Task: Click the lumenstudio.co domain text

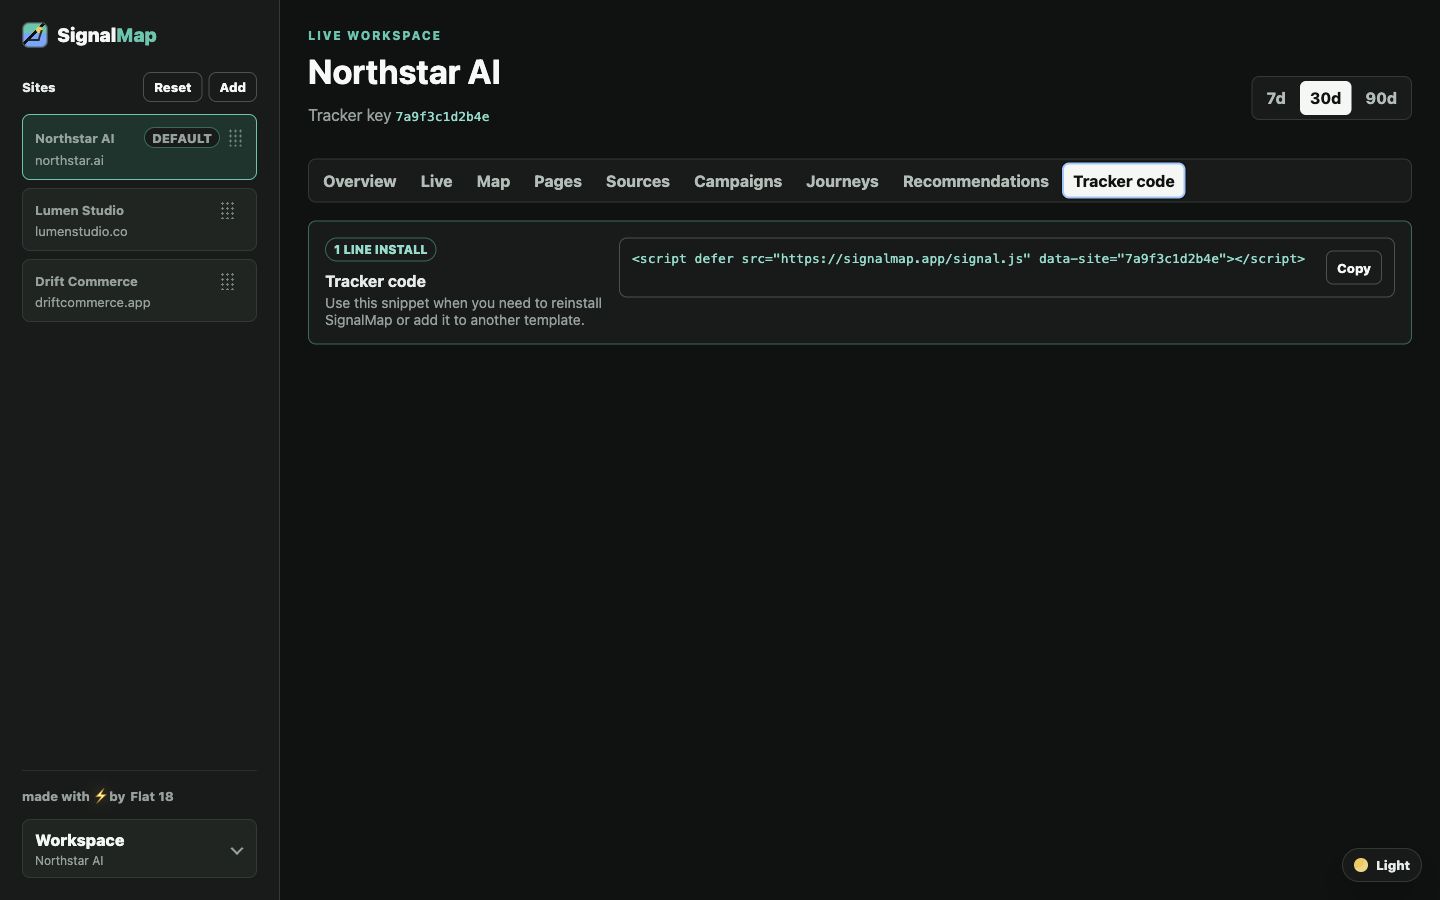Action: [x=81, y=231]
